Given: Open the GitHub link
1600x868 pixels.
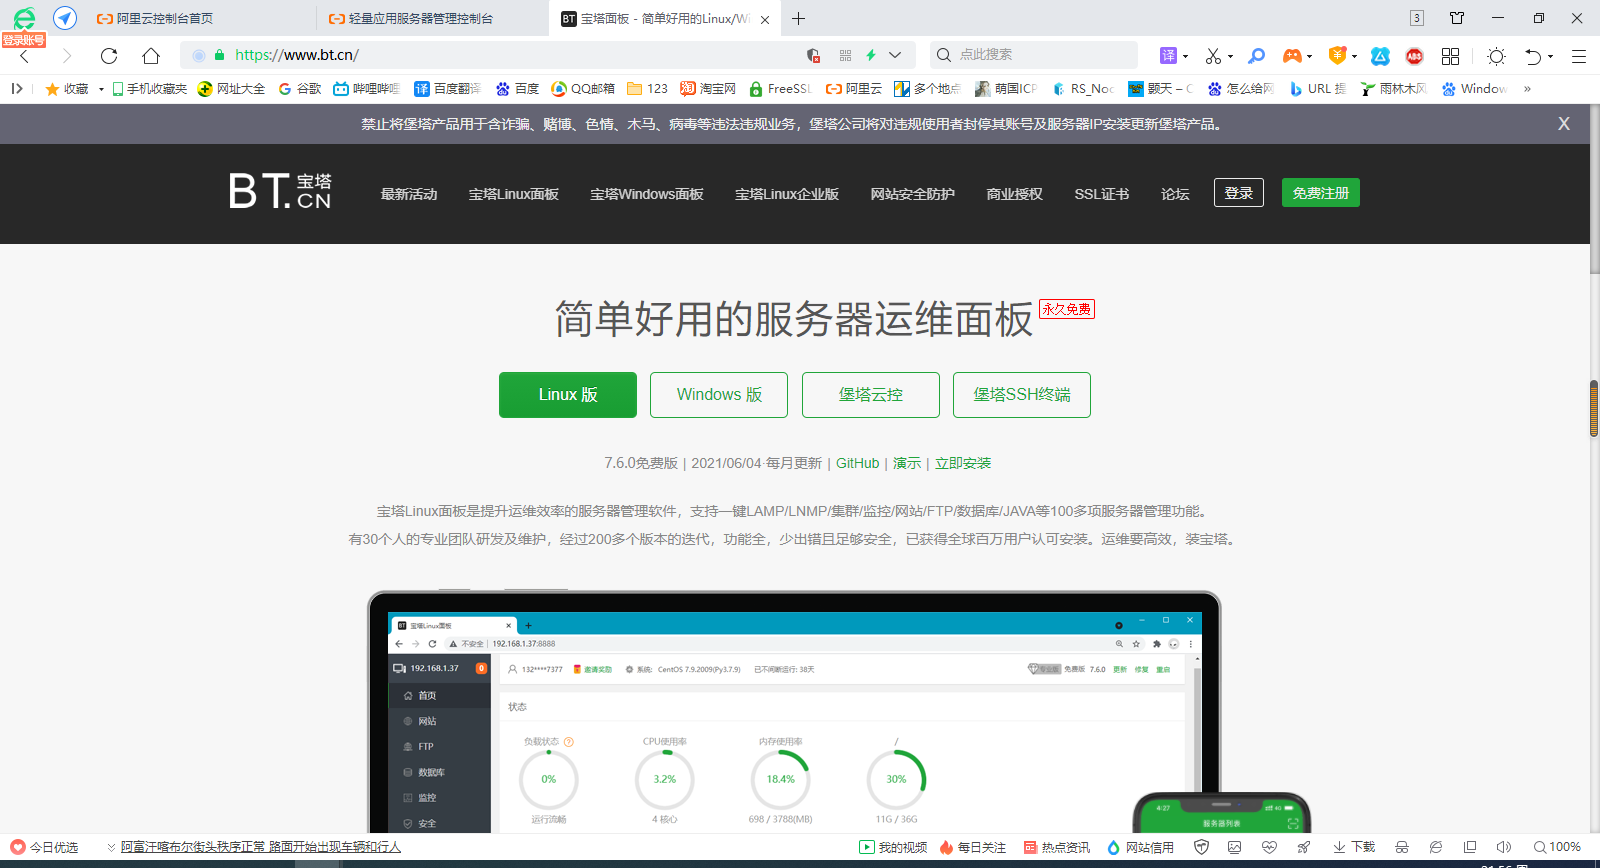Looking at the screenshot, I should tap(858, 463).
